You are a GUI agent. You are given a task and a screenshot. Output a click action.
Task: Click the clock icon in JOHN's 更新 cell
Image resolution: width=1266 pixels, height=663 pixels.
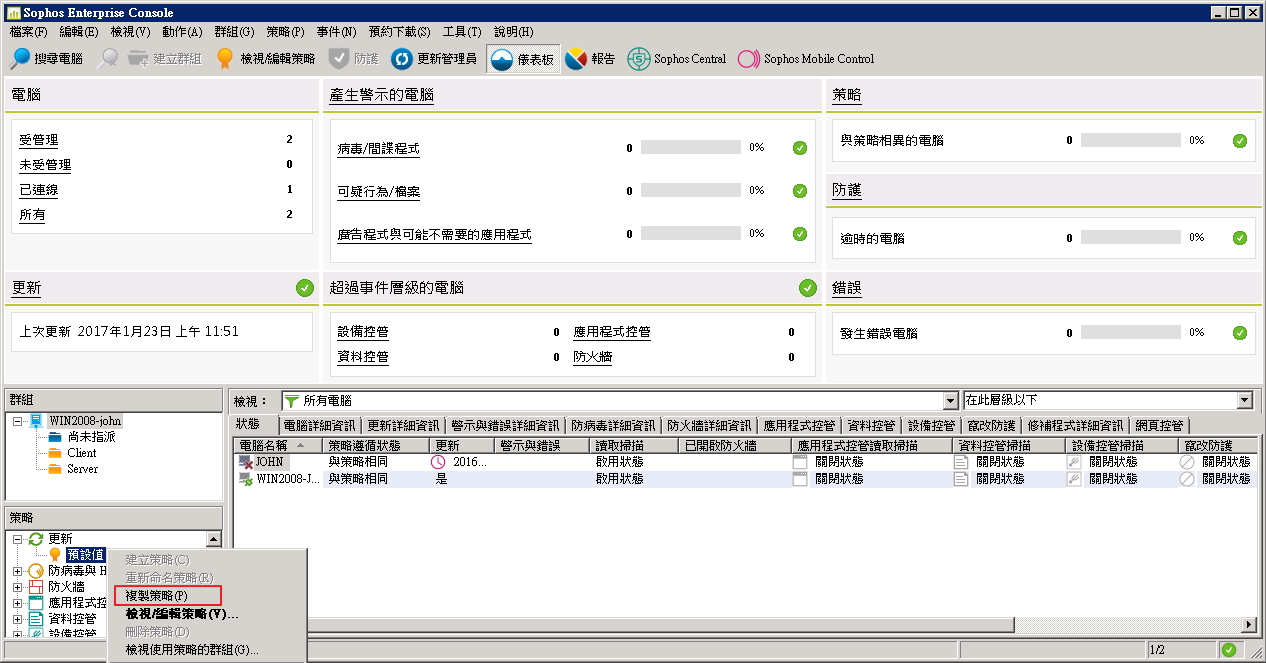point(438,462)
